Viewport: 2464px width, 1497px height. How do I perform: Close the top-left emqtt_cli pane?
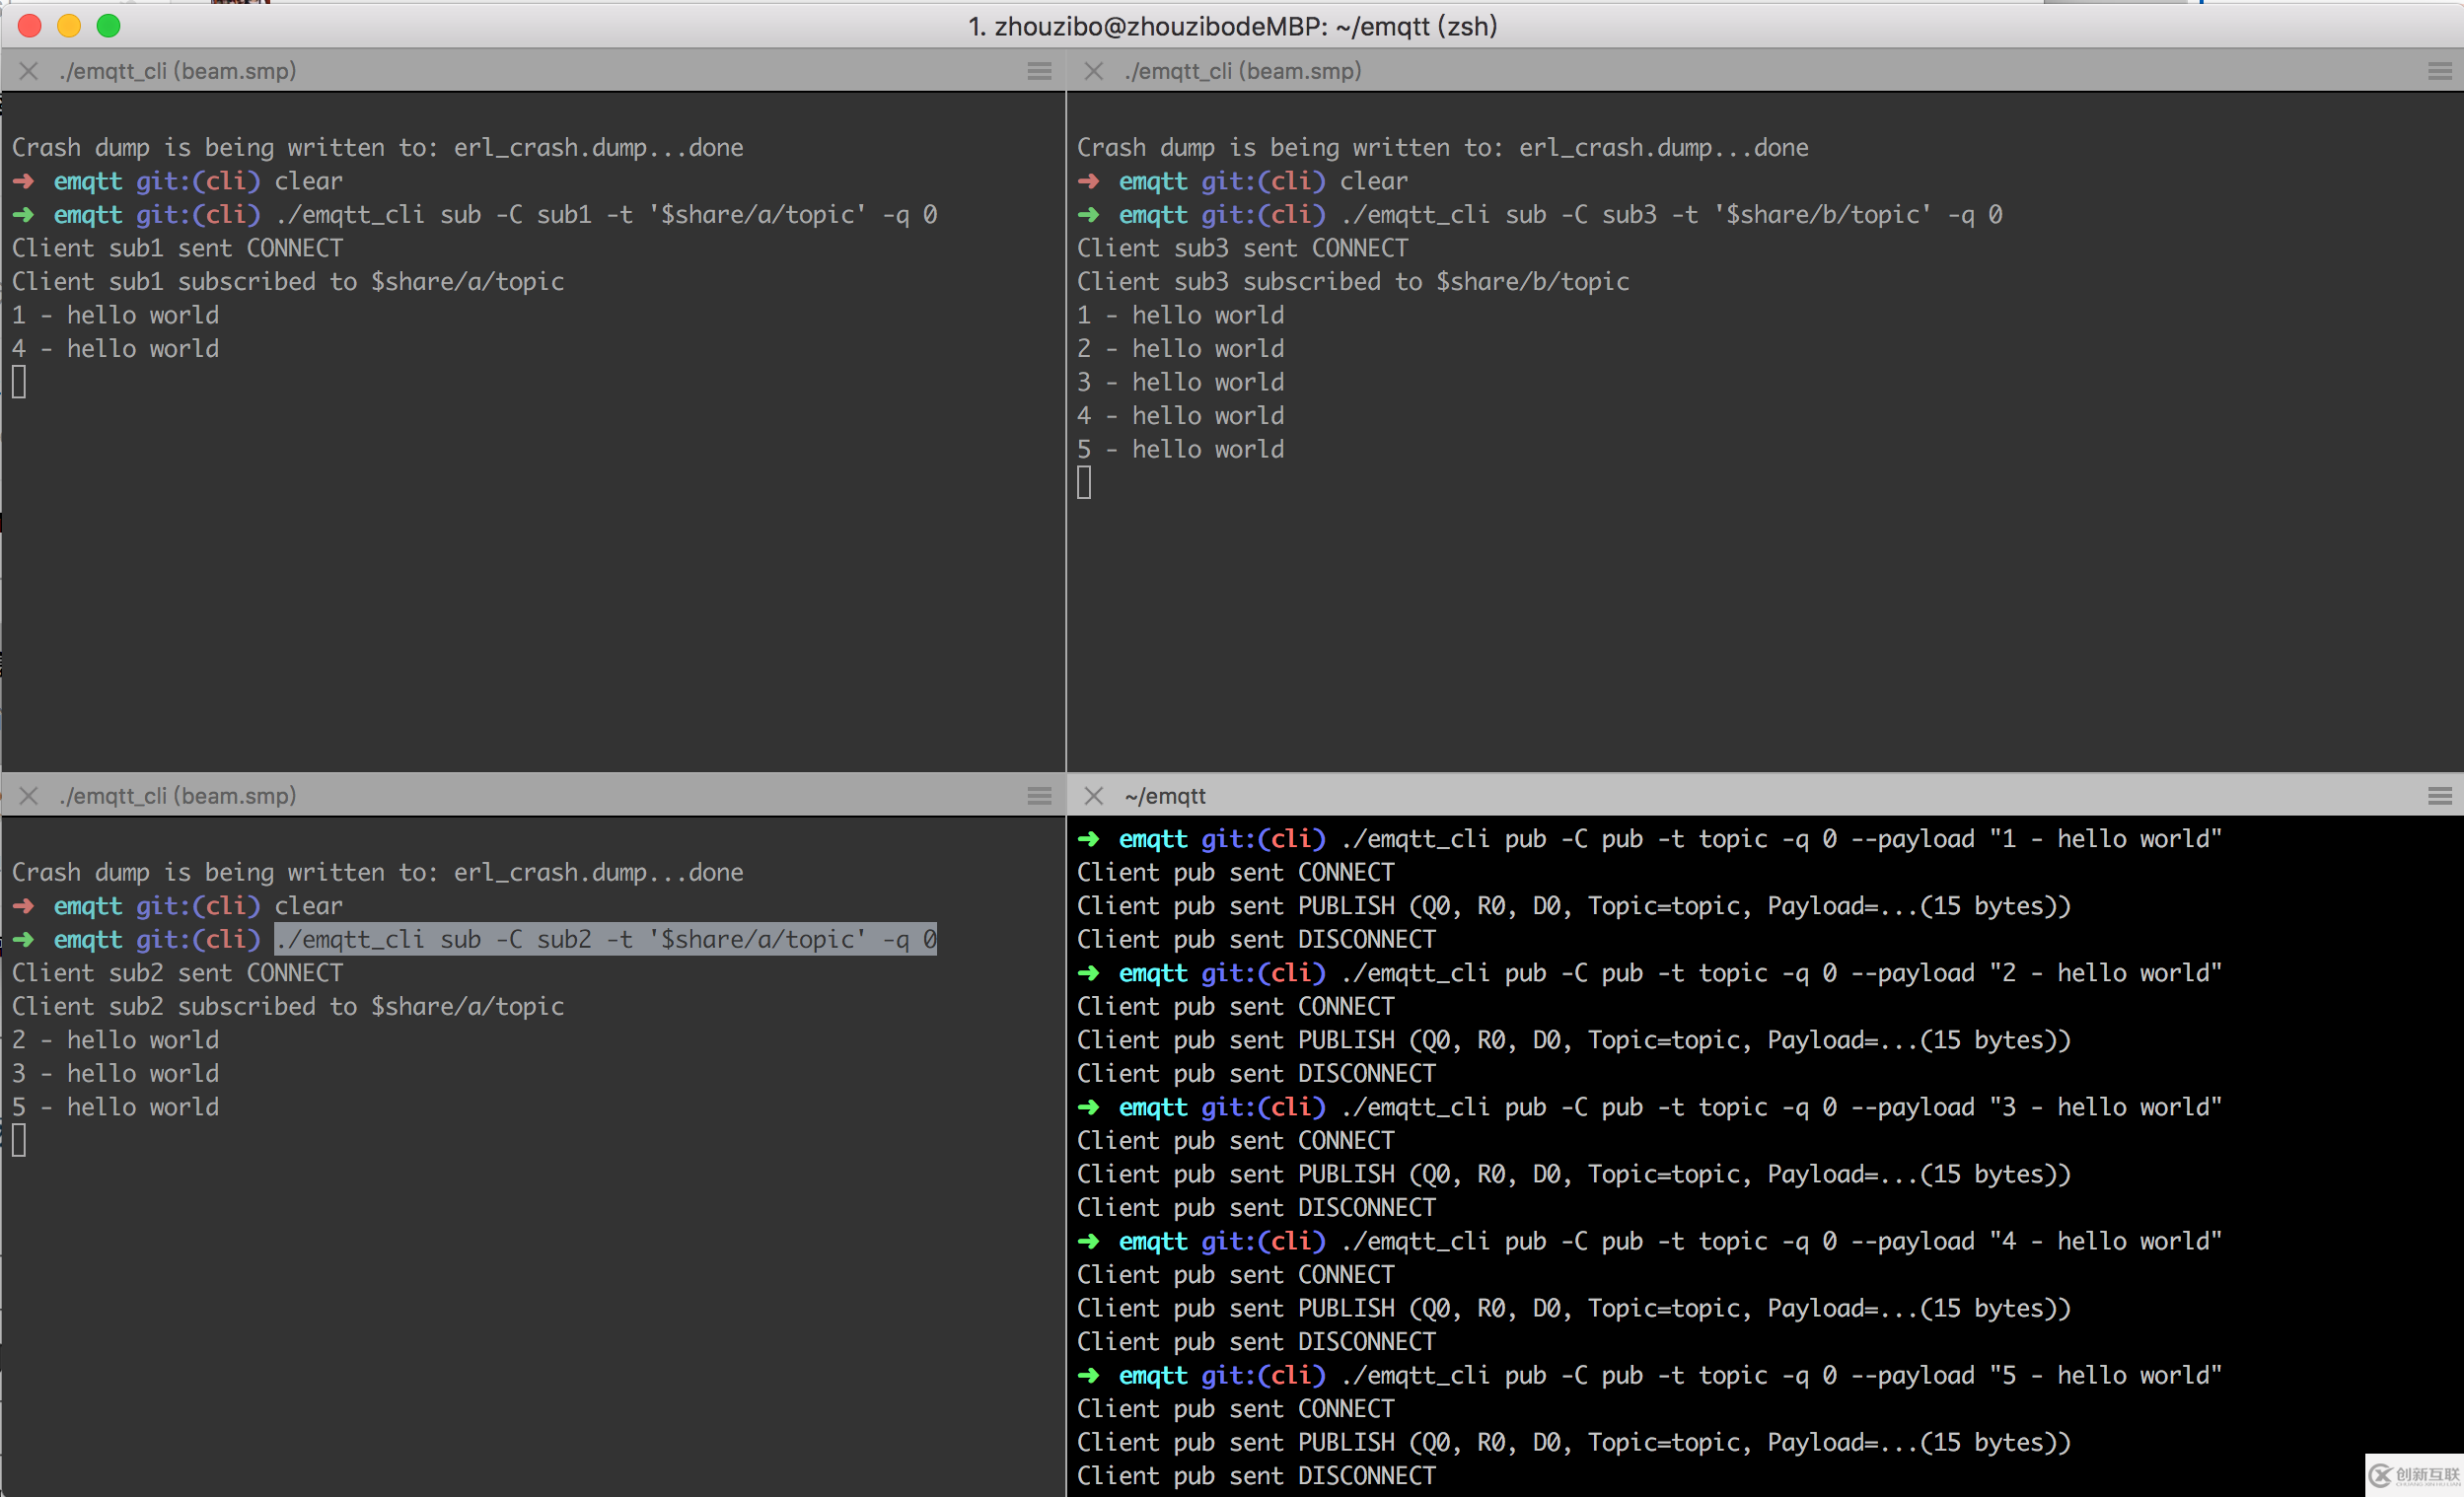point(29,71)
